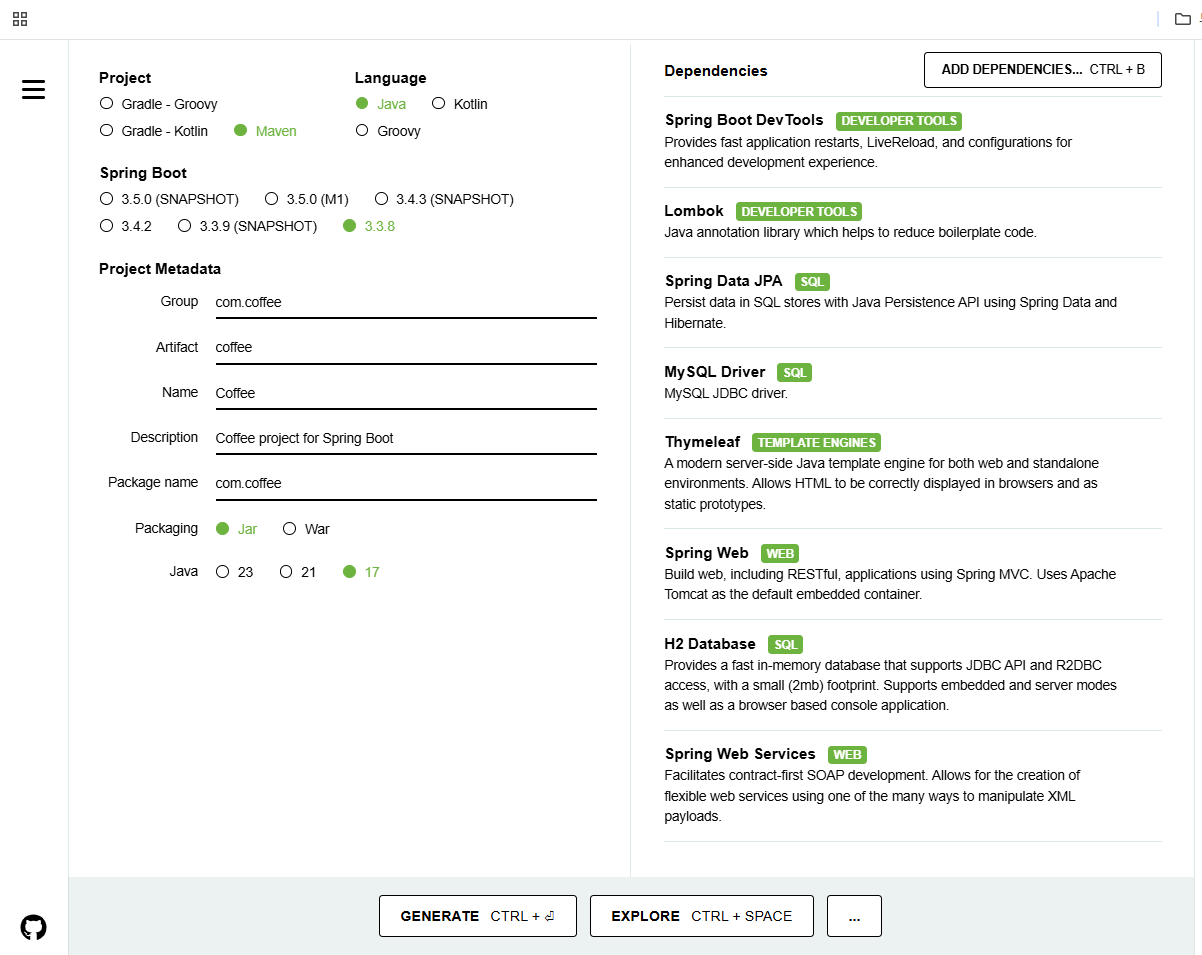Viewport: 1202px width, 955px height.
Task: Click the Language section heading
Action: 391,78
